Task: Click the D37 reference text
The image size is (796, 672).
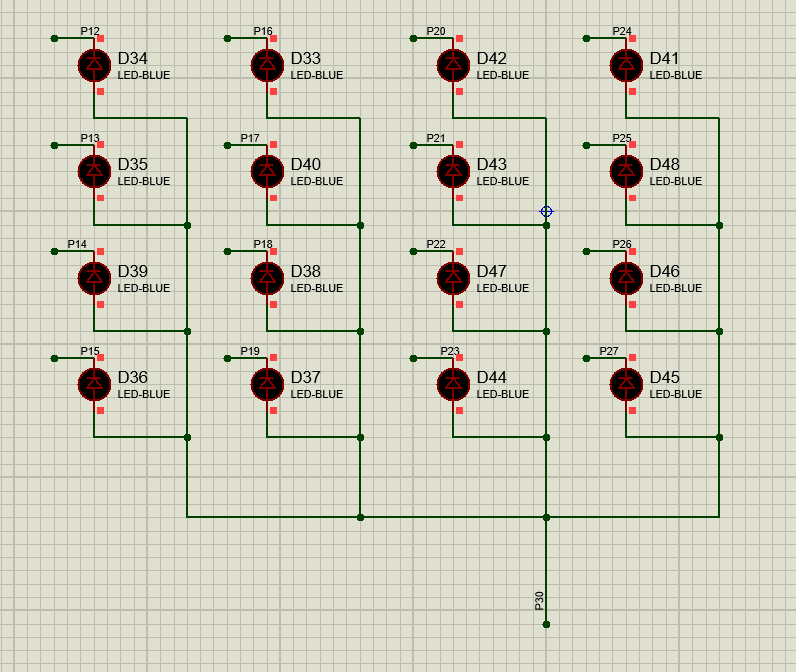Action: [x=306, y=378]
